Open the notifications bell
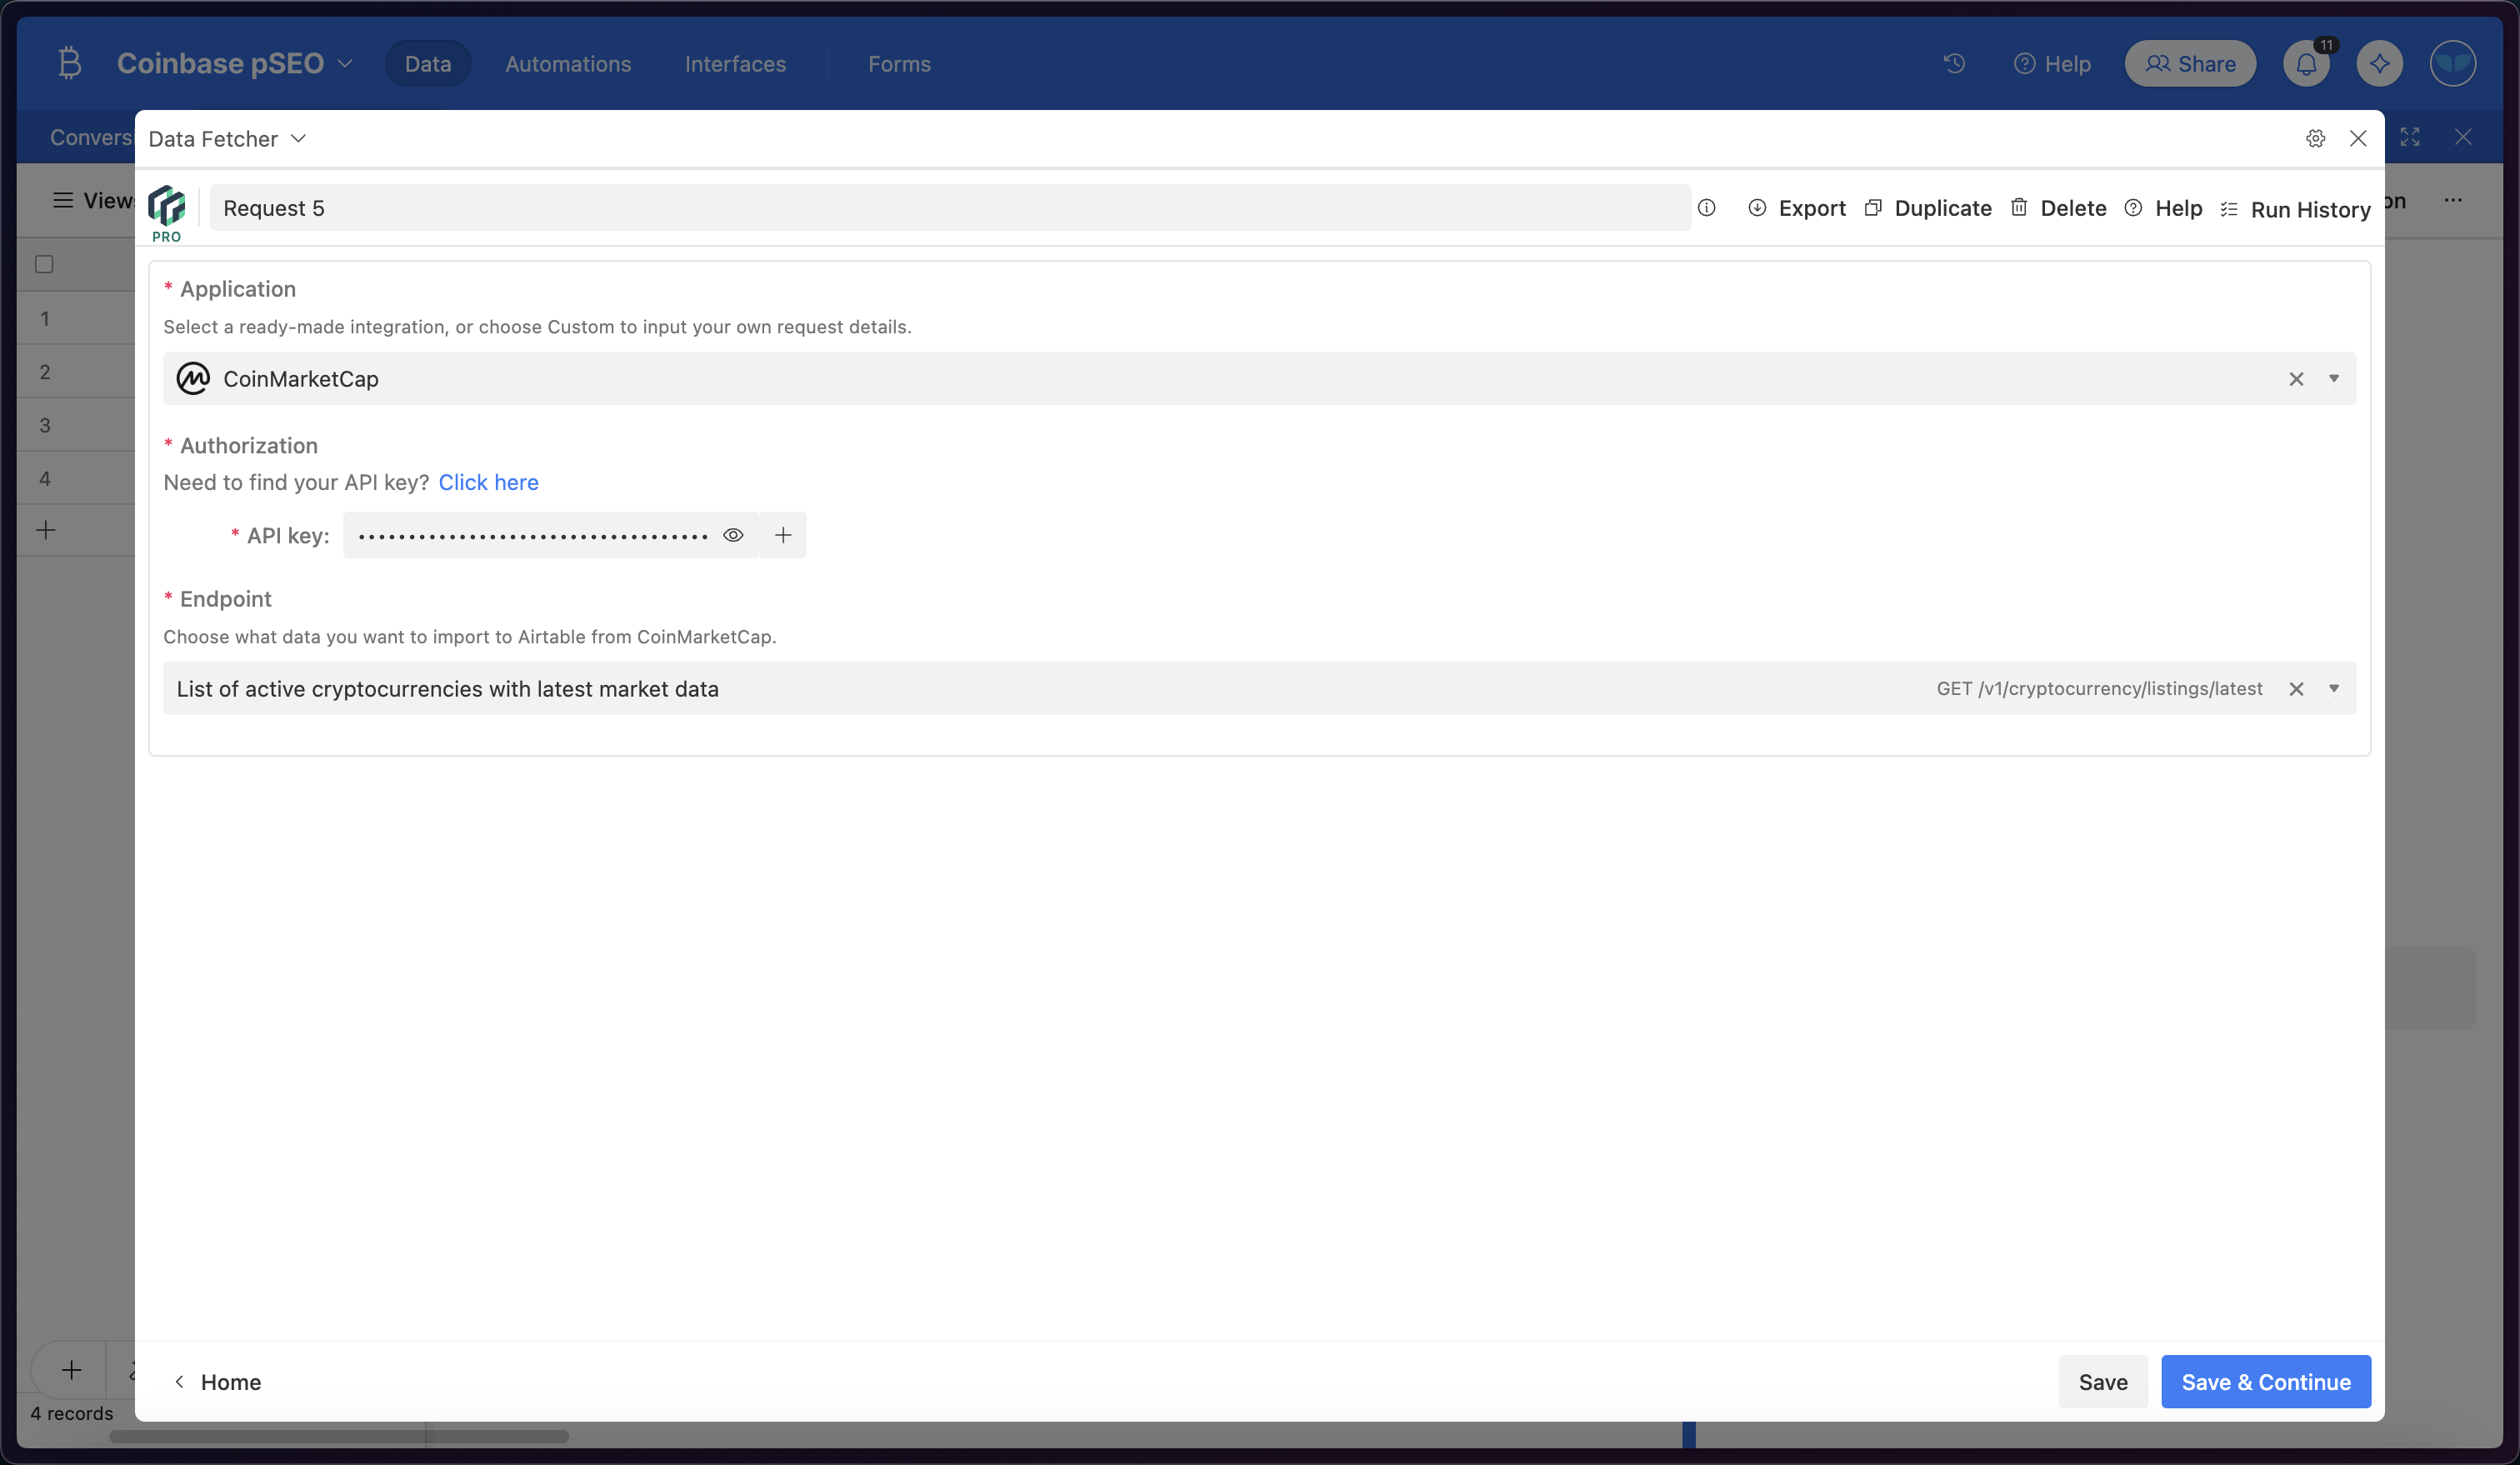Viewport: 2520px width, 1465px height. pos(2306,64)
